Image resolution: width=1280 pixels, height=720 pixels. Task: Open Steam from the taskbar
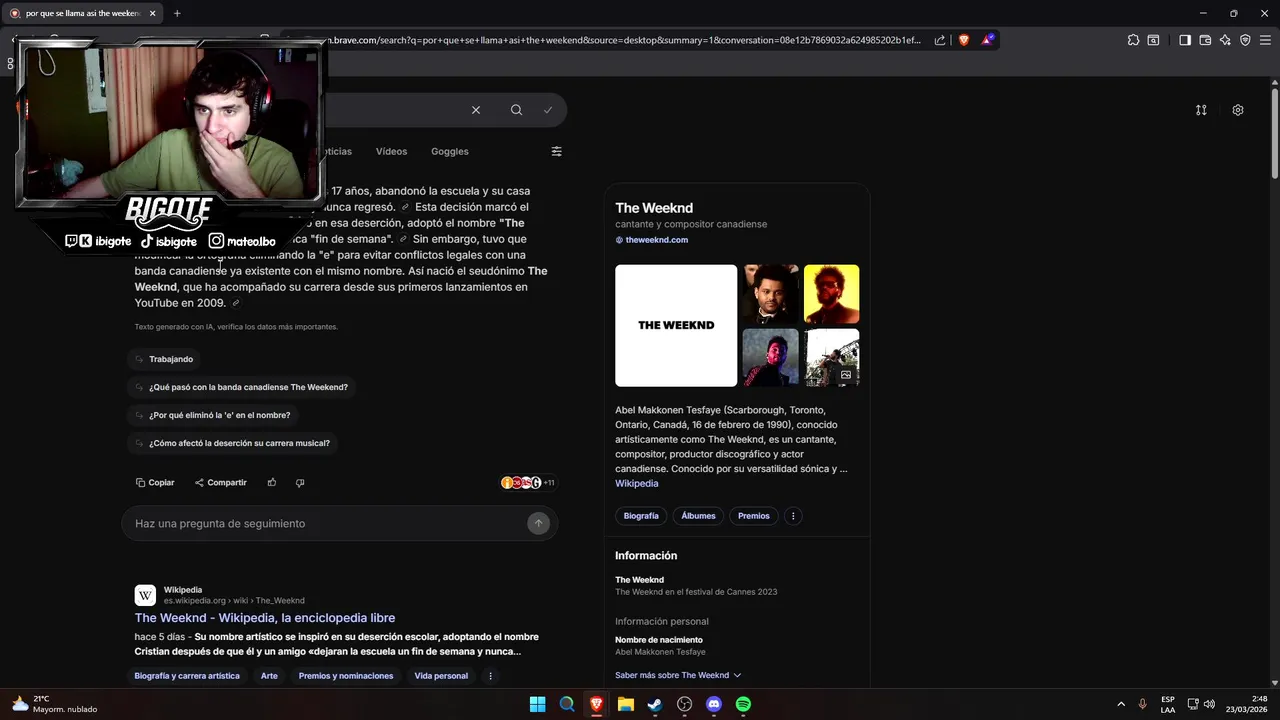click(x=655, y=704)
